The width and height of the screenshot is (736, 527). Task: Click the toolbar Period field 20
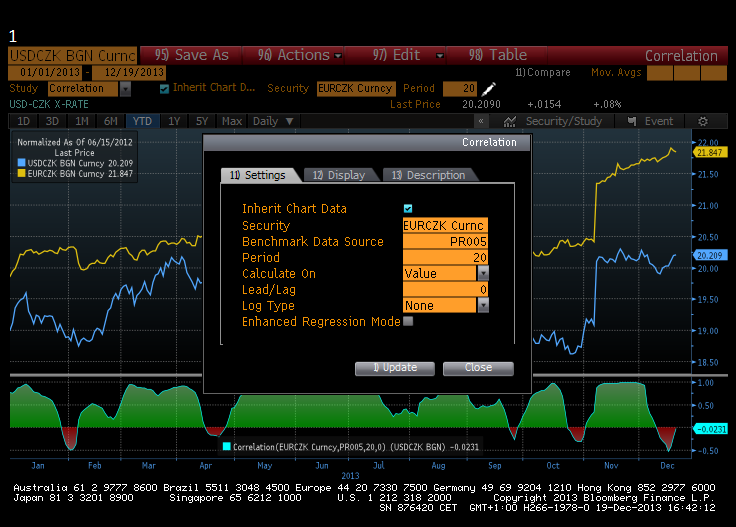[460, 89]
